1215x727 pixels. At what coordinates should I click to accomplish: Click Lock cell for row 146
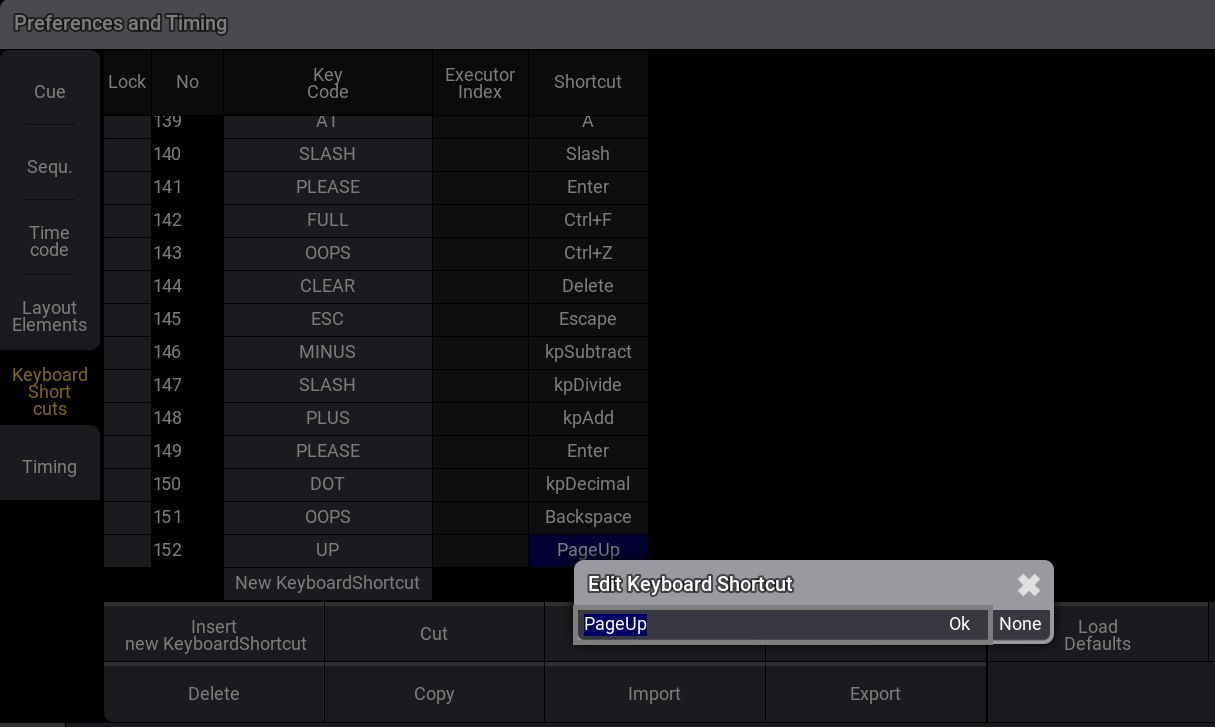[x=127, y=352]
